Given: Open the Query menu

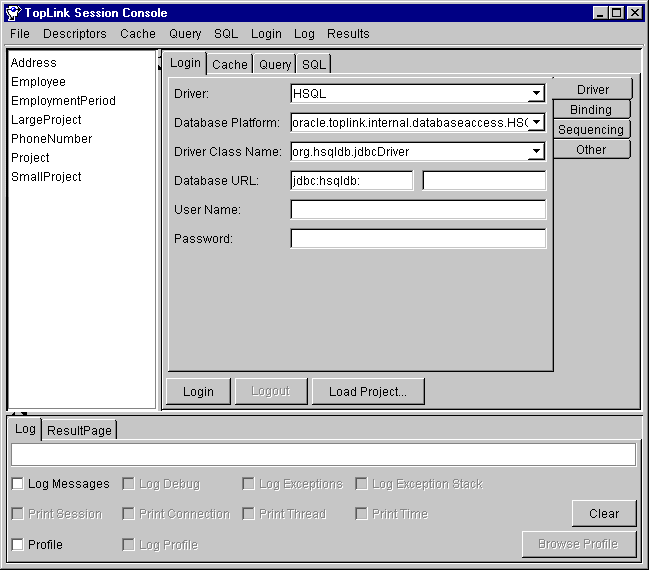Looking at the screenshot, I should coord(185,34).
